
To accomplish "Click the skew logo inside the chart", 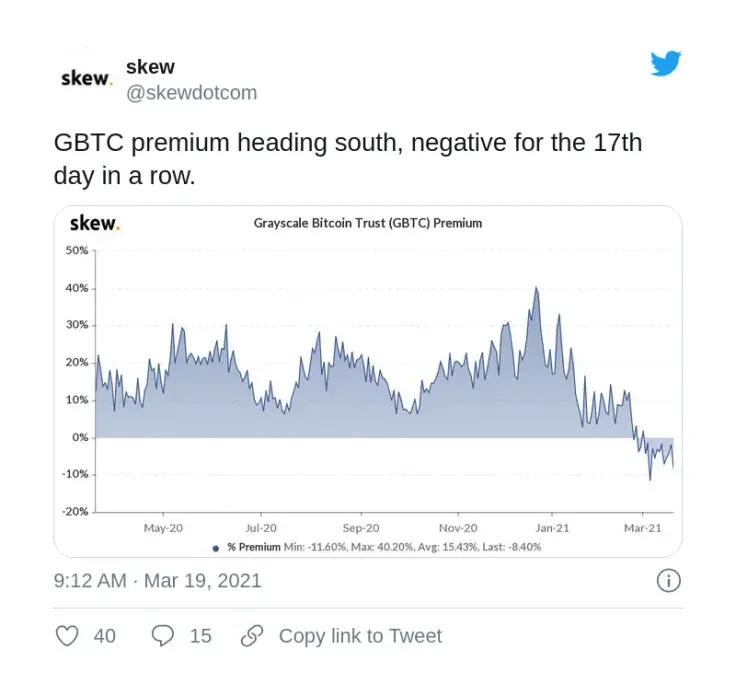I will tap(94, 223).
